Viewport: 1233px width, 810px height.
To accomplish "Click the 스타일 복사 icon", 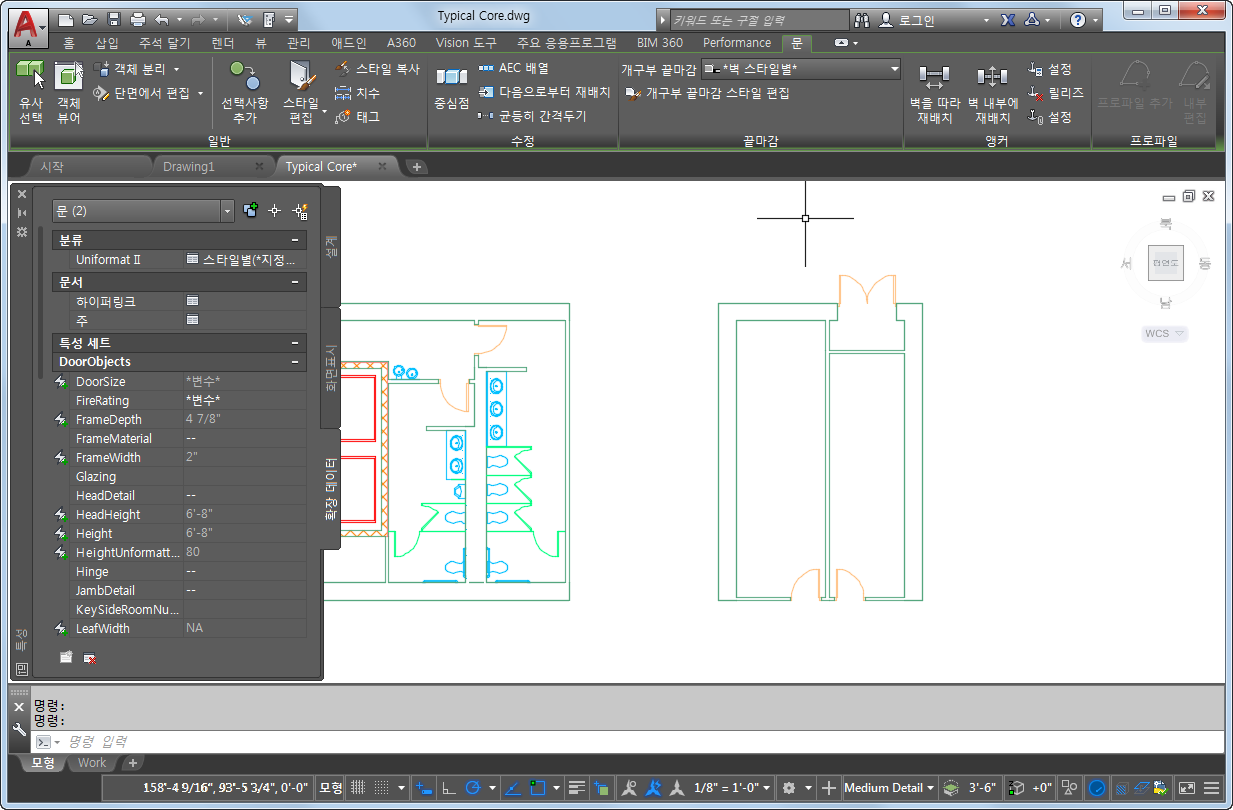I will click(x=343, y=69).
